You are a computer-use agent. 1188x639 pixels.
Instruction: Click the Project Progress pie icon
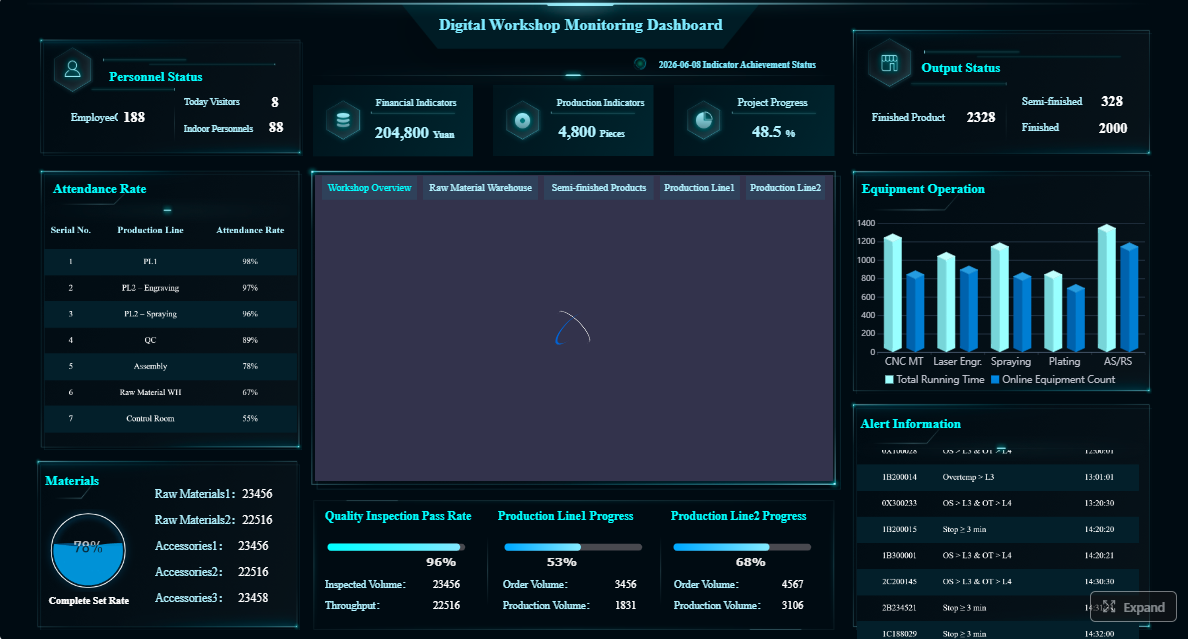[x=703, y=120]
